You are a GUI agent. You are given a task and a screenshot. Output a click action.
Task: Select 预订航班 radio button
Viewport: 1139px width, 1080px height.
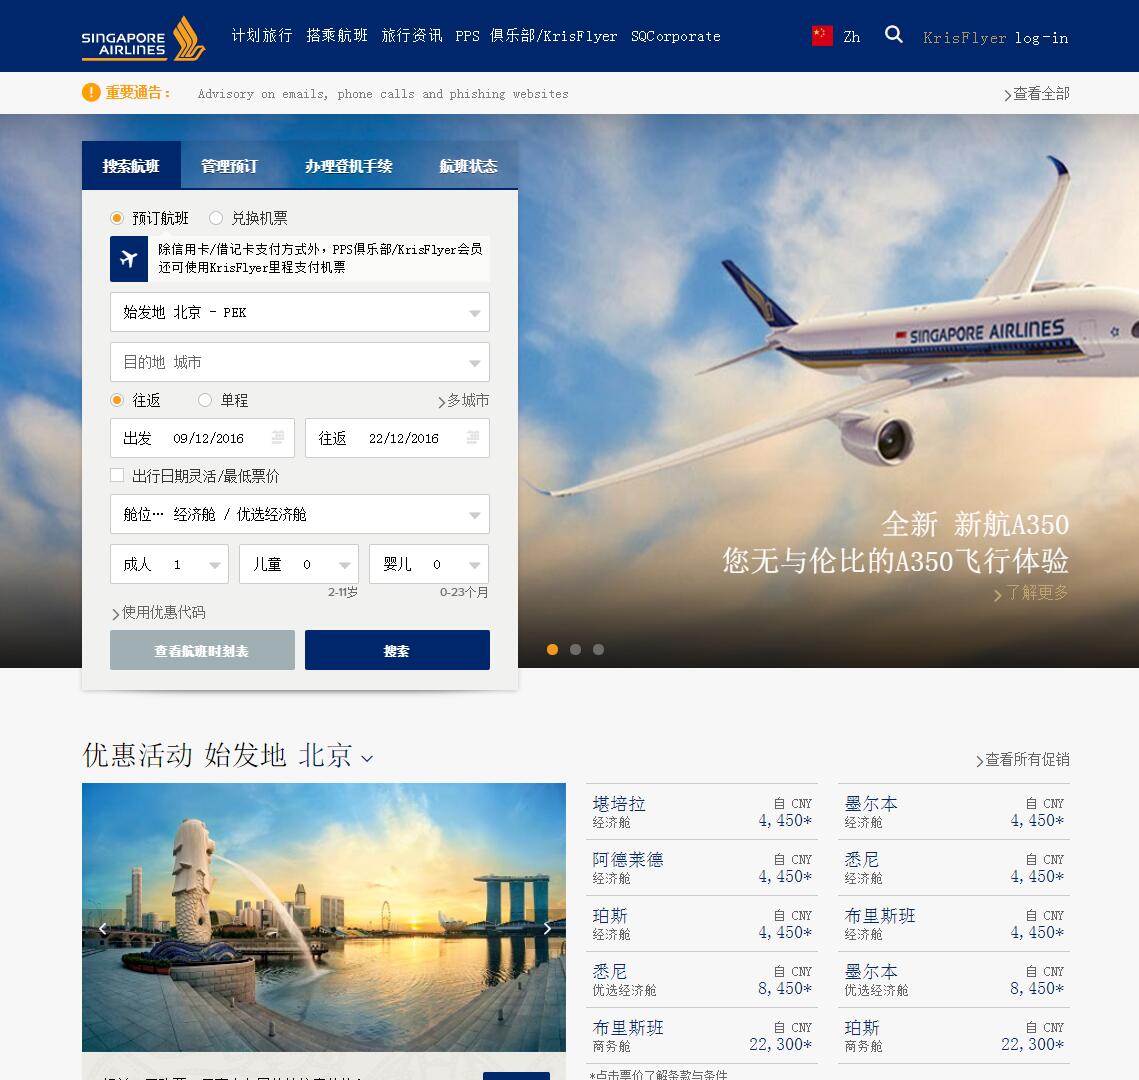(117, 218)
